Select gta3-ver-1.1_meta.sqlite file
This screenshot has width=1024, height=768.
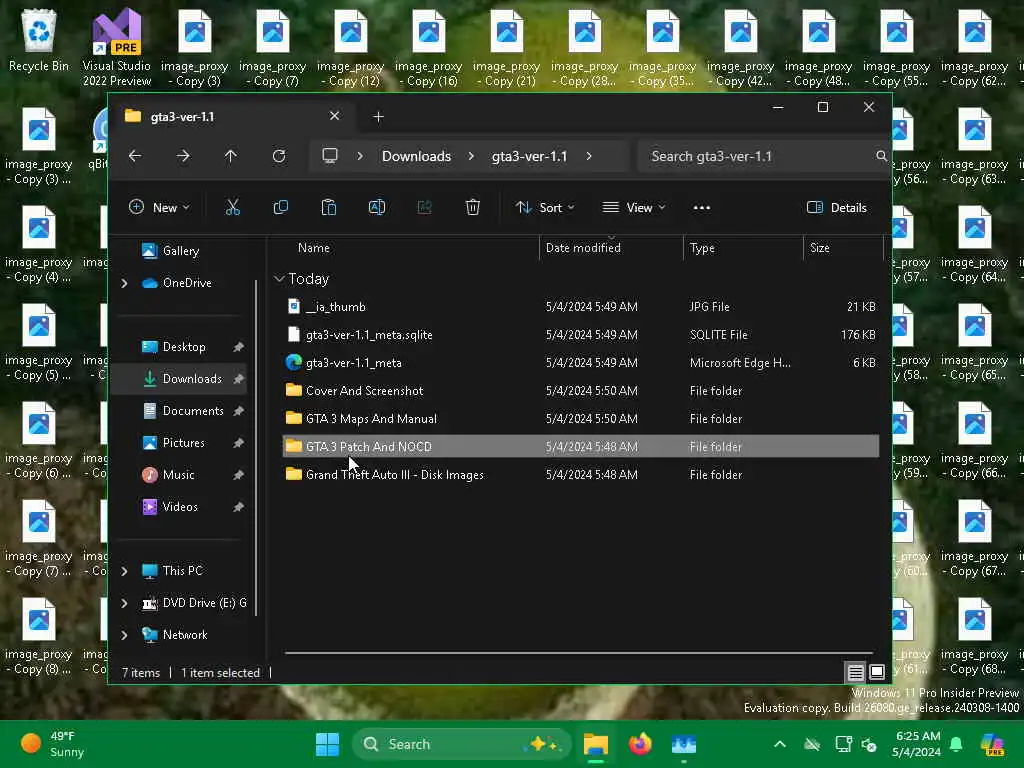(x=581, y=334)
